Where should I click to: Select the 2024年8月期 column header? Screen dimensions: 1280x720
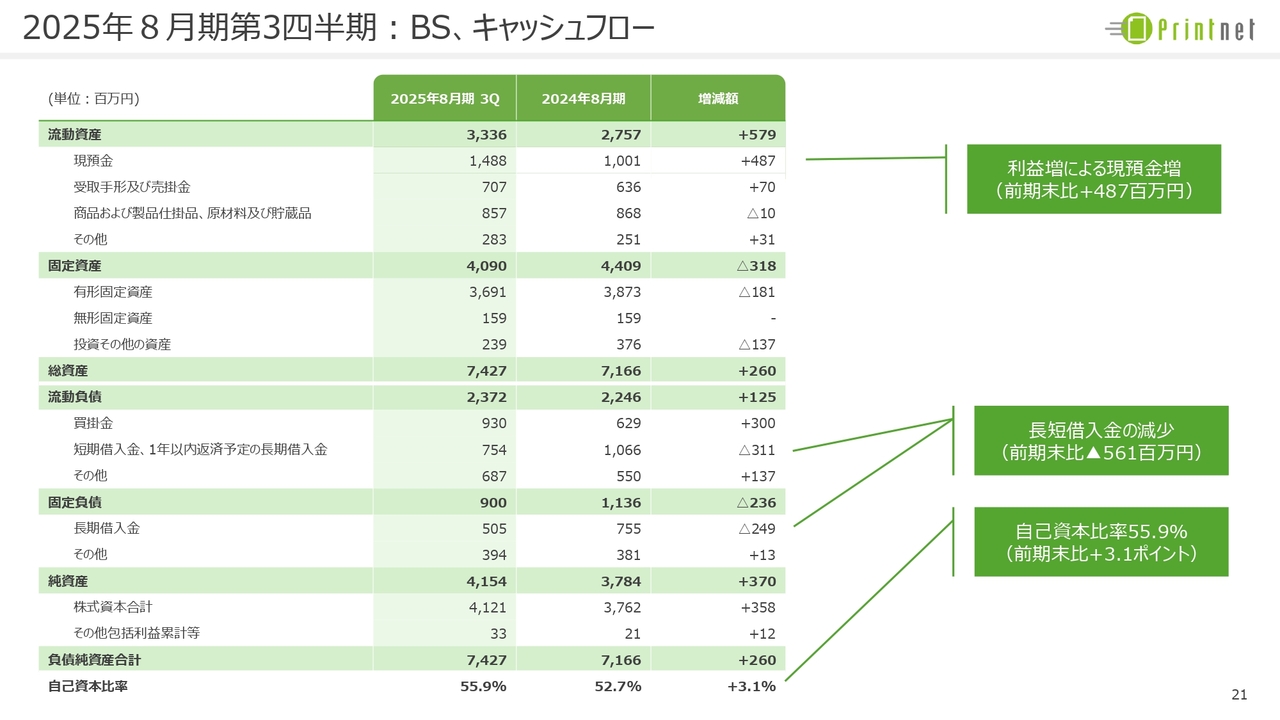pos(583,98)
